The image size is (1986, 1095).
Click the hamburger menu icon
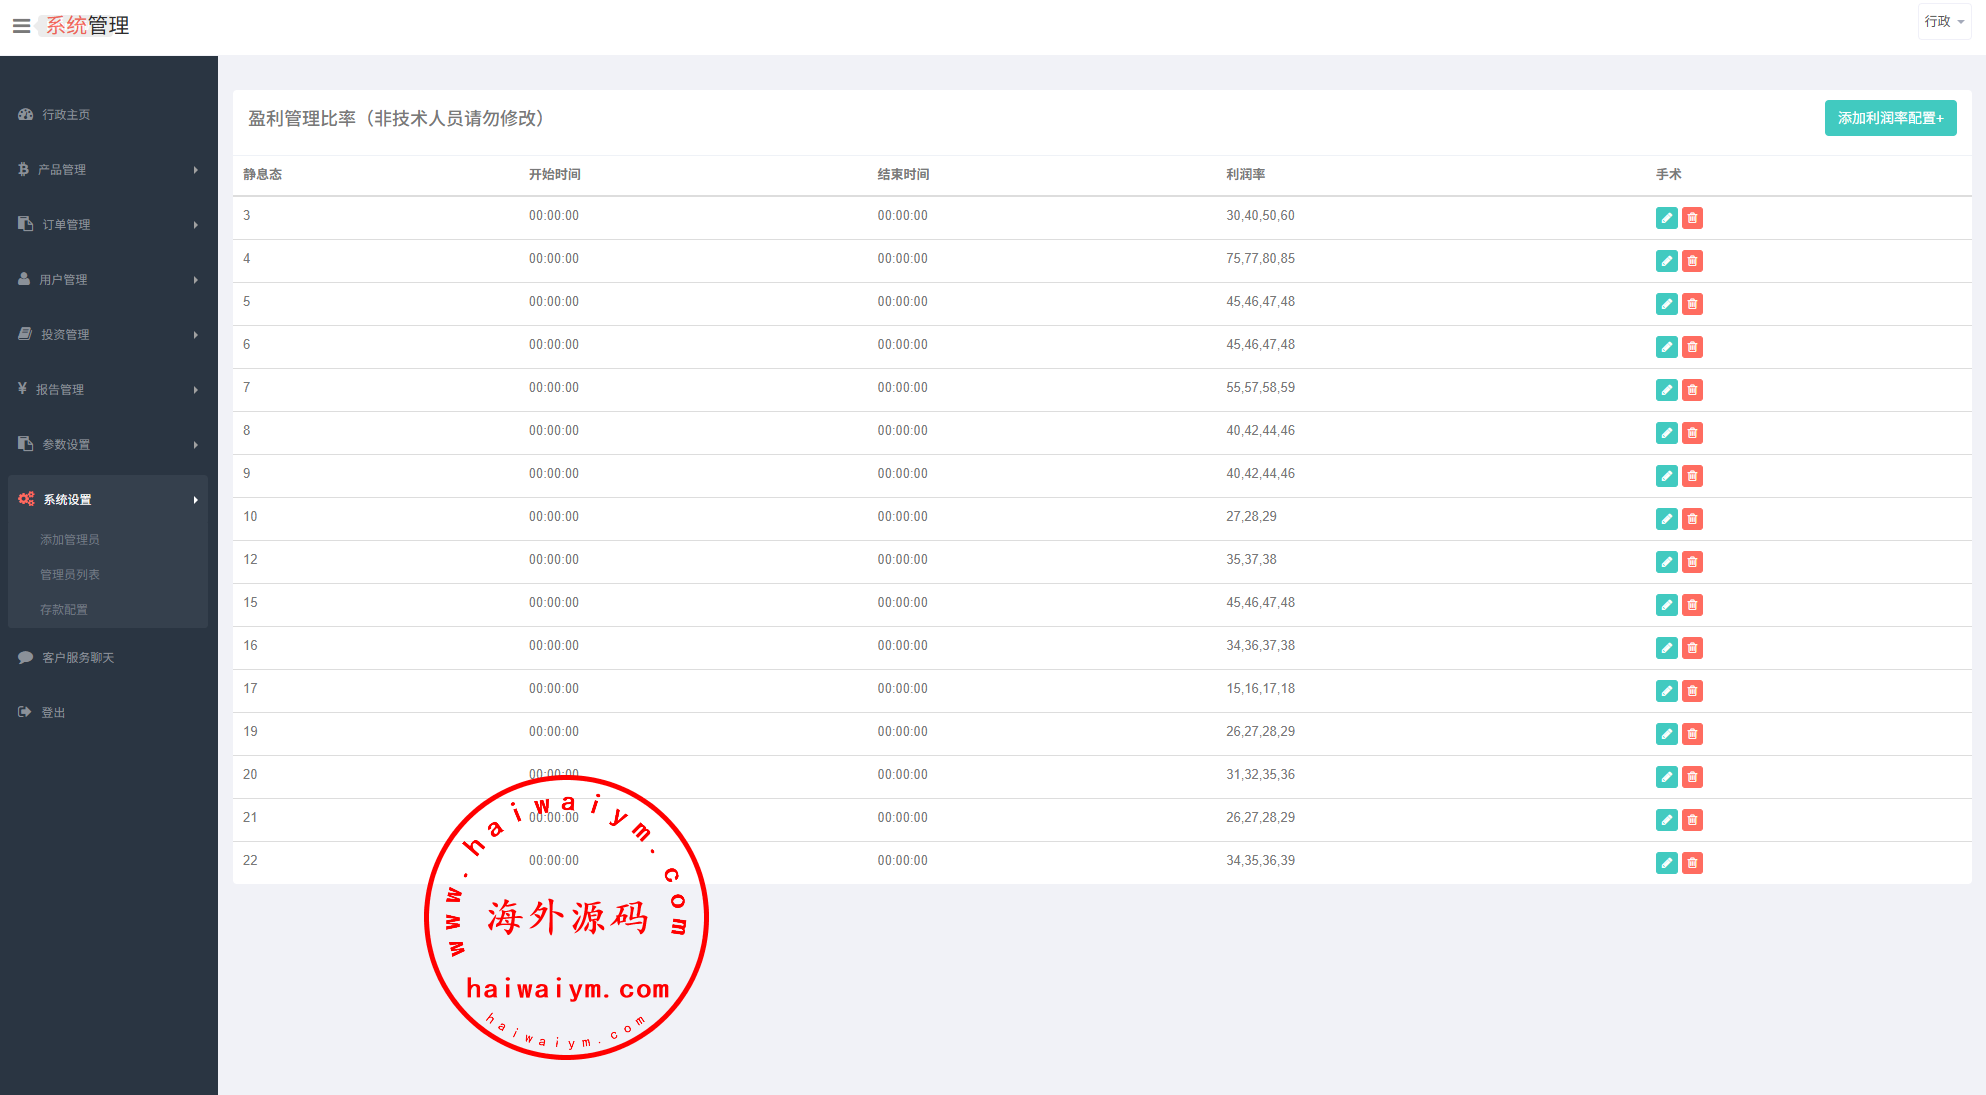click(21, 26)
